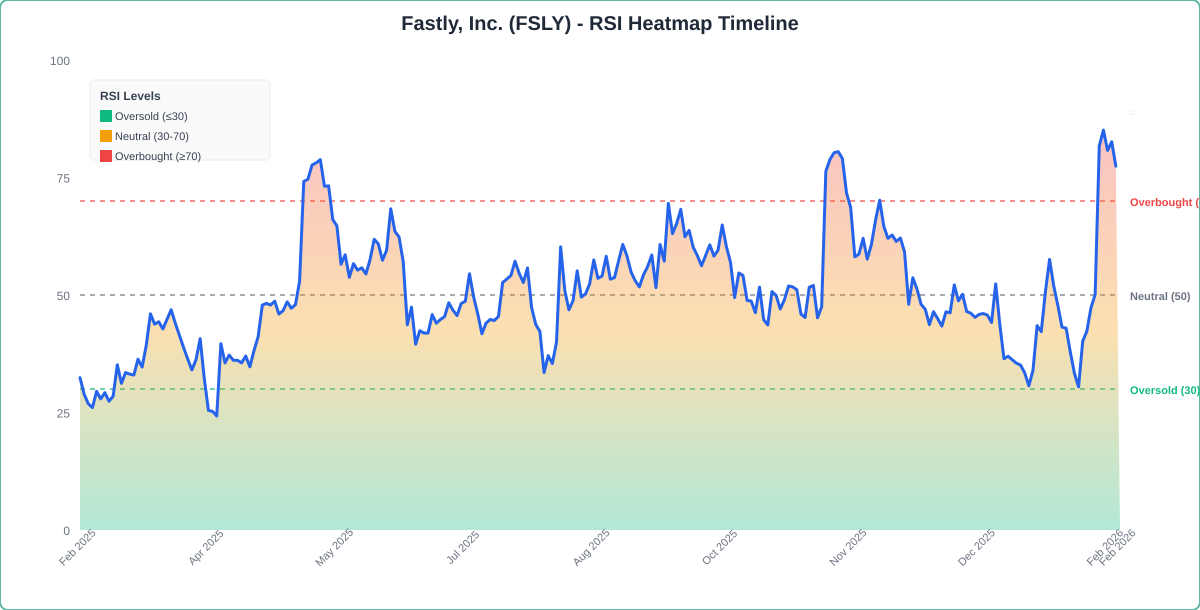This screenshot has width=1200, height=610.
Task: Select the chart title text
Action: point(600,23)
